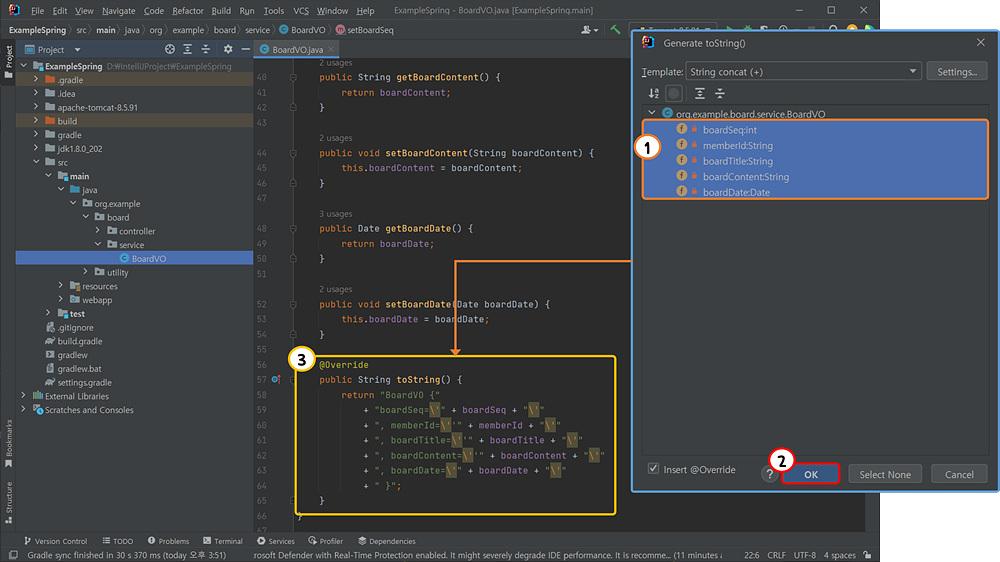The image size is (1000, 562).
Task: Open the Refactor menu
Action: (x=187, y=11)
